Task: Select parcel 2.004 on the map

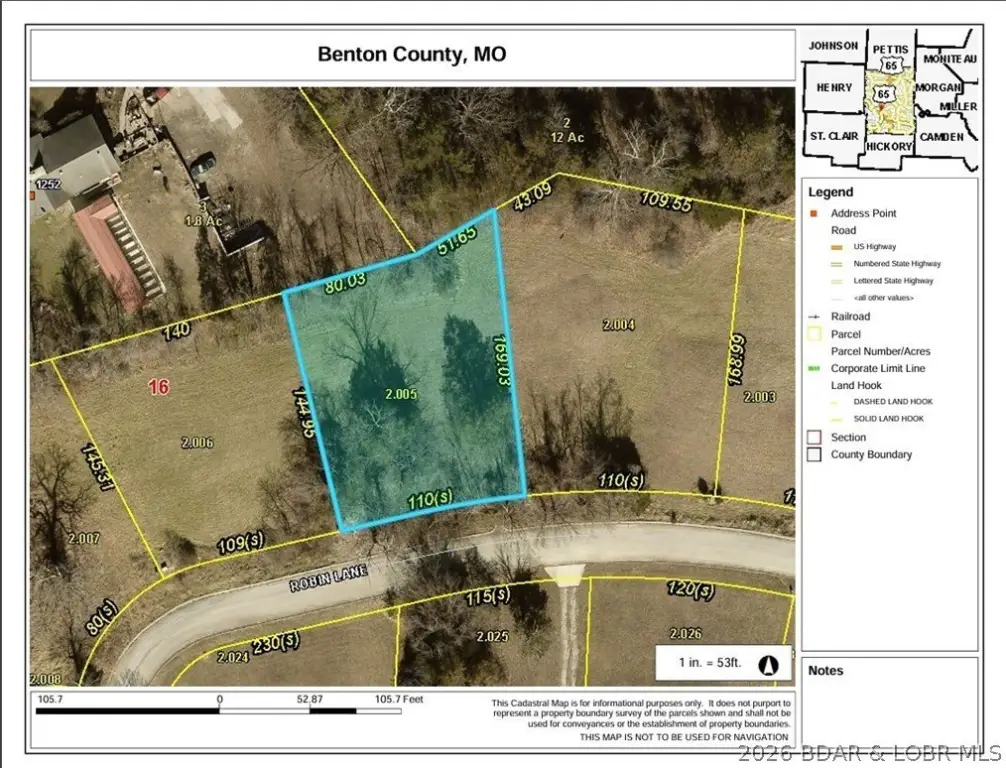Action: tap(618, 325)
